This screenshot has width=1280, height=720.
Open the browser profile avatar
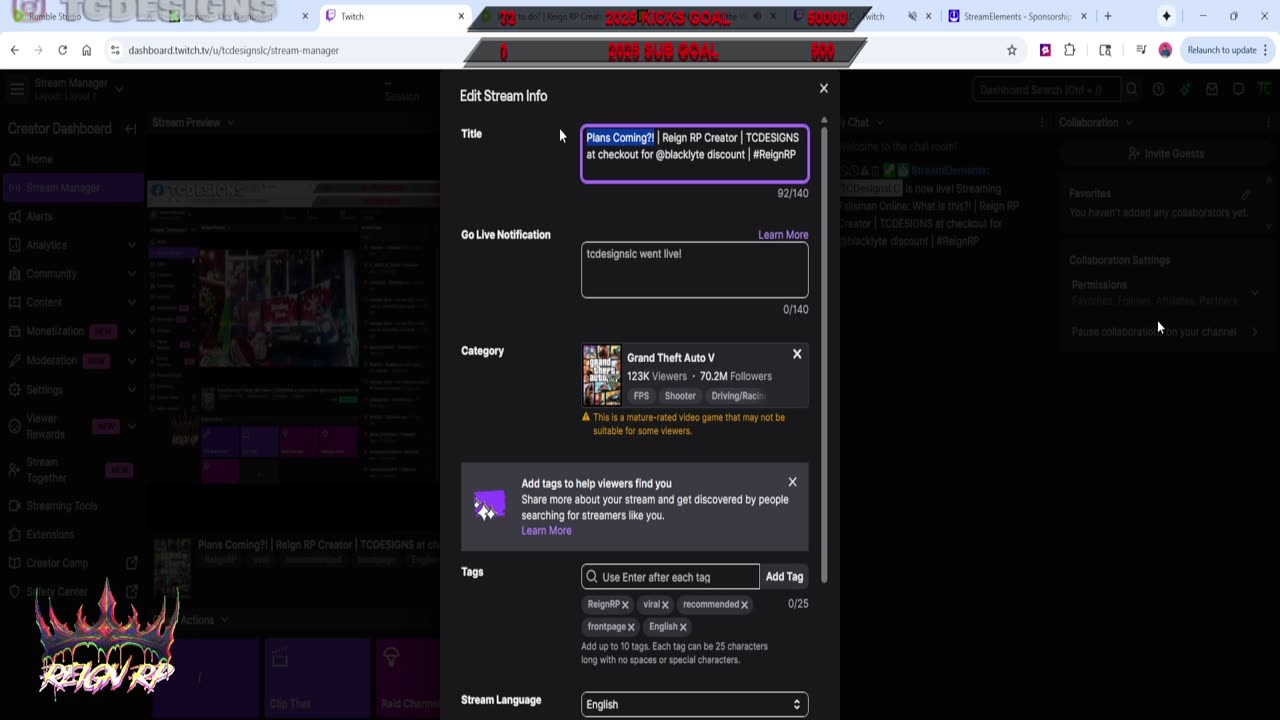click(x=1165, y=50)
